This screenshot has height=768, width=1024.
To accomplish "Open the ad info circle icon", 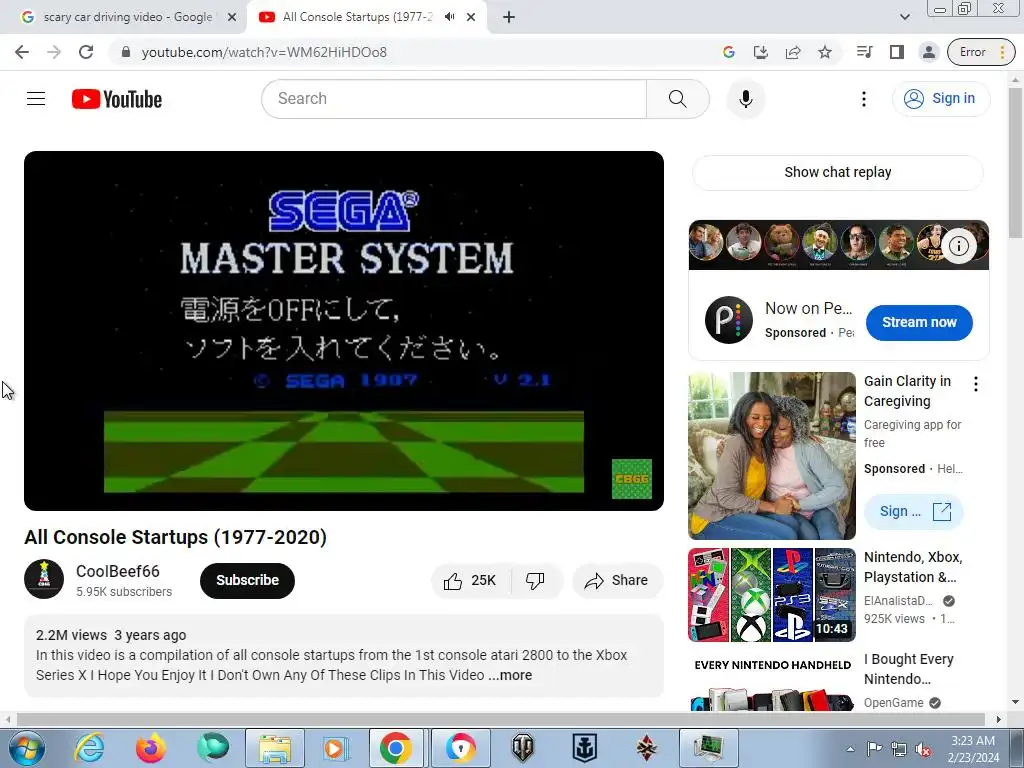I will point(958,246).
